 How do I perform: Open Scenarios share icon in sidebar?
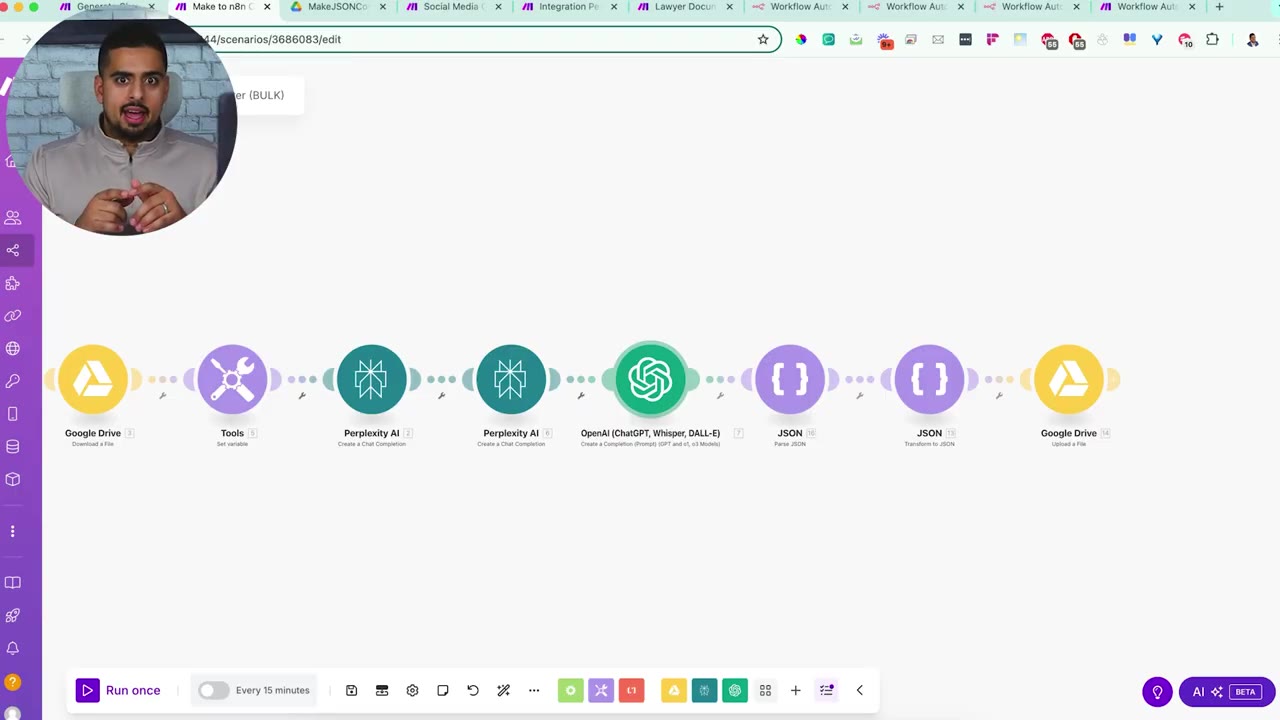[x=13, y=250]
